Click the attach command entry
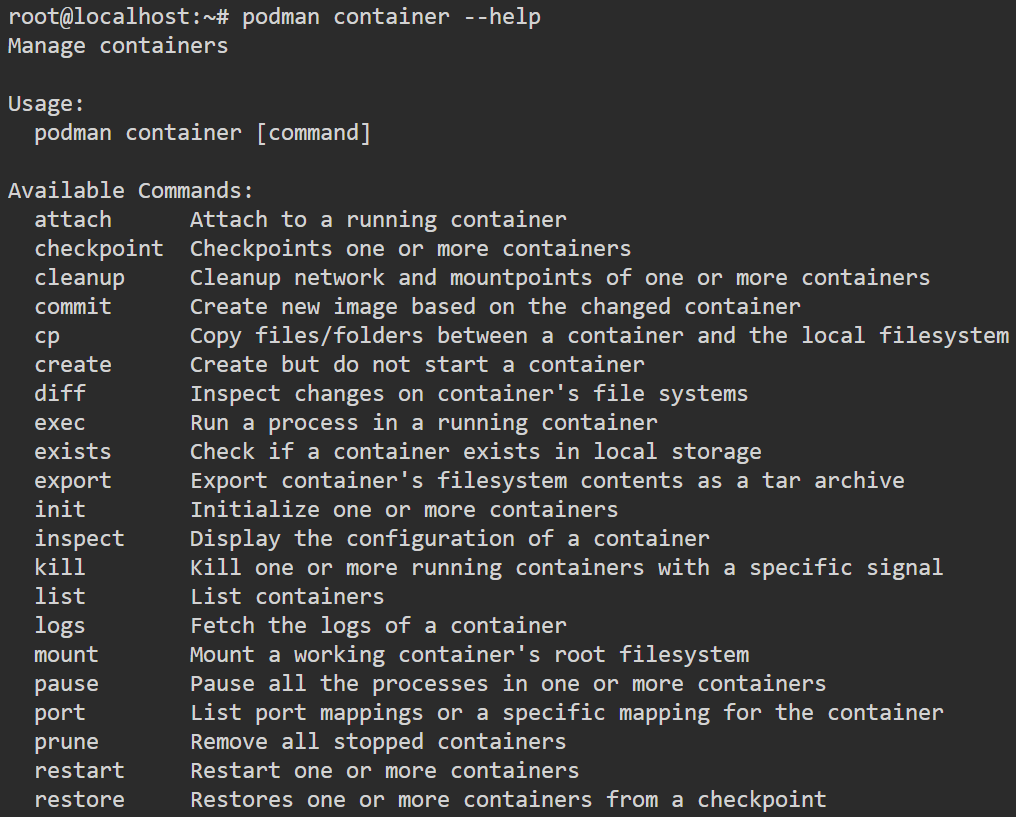 (71, 219)
